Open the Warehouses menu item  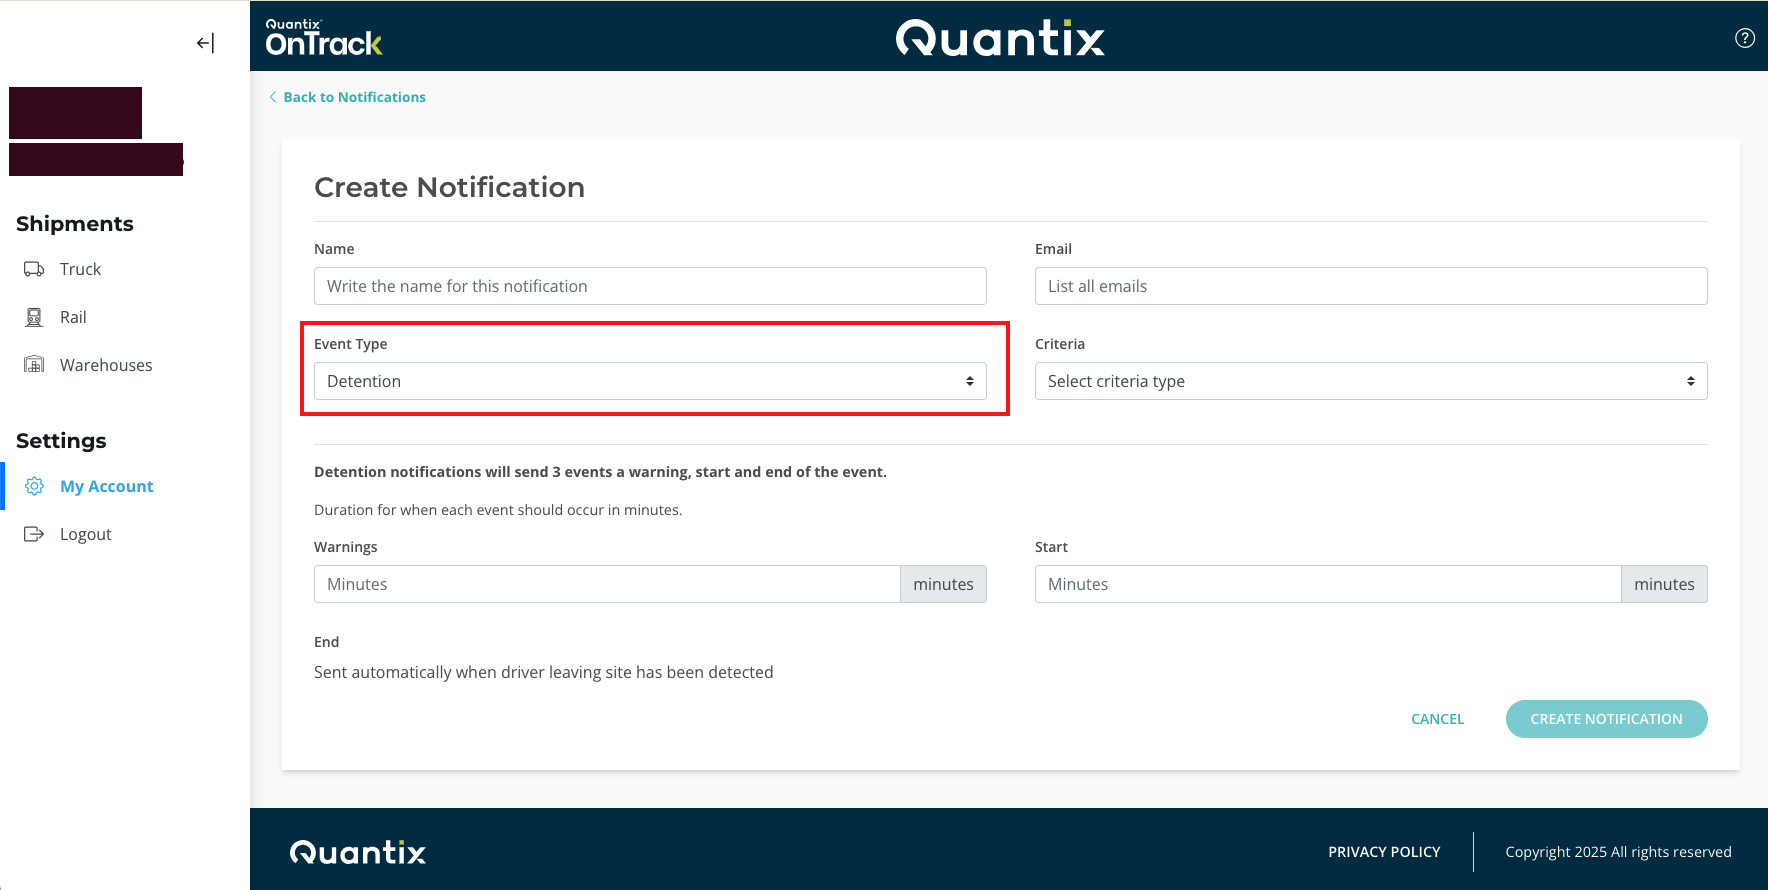coord(106,365)
